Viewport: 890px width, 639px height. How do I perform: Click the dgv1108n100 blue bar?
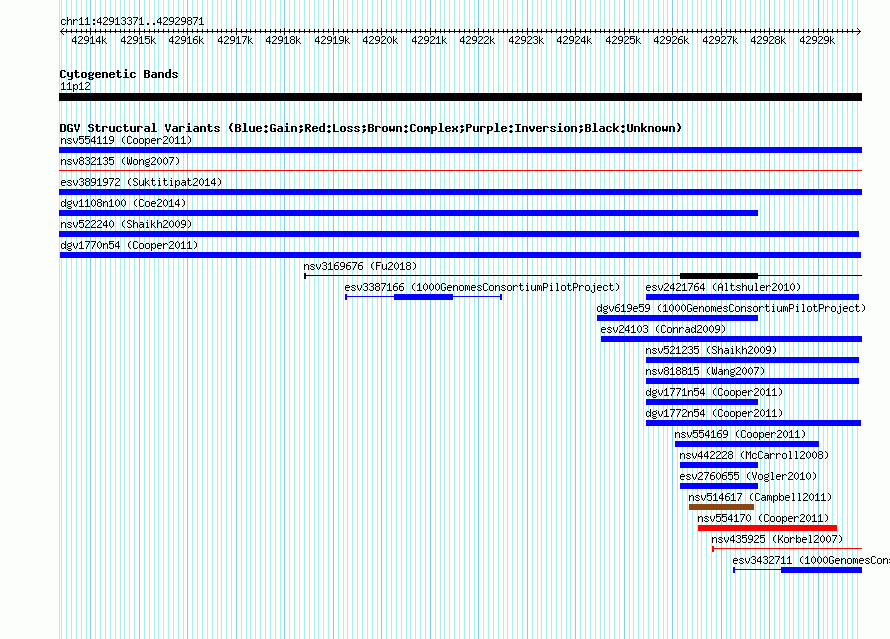[409, 213]
